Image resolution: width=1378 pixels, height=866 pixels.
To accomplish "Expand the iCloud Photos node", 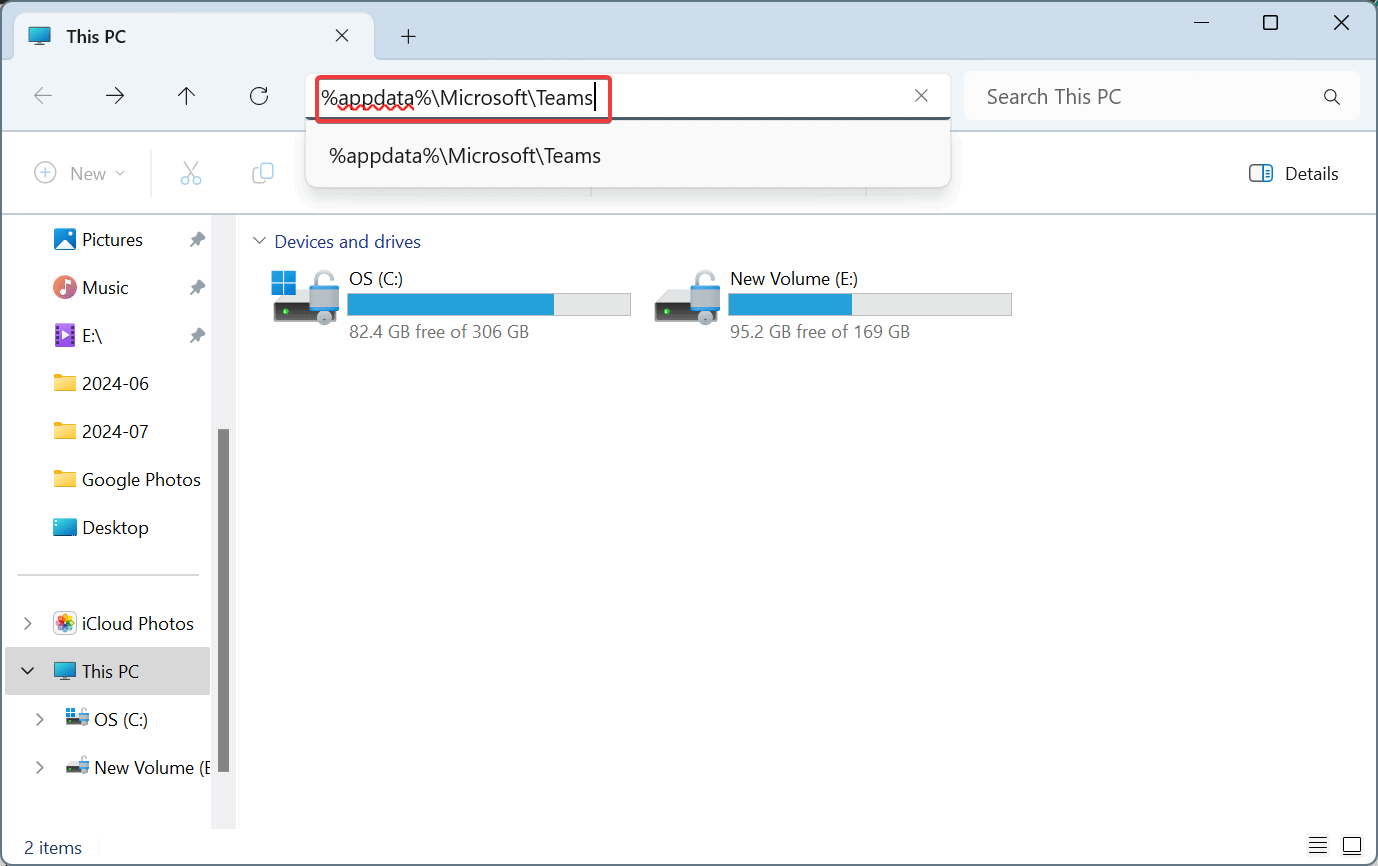I will 27,623.
